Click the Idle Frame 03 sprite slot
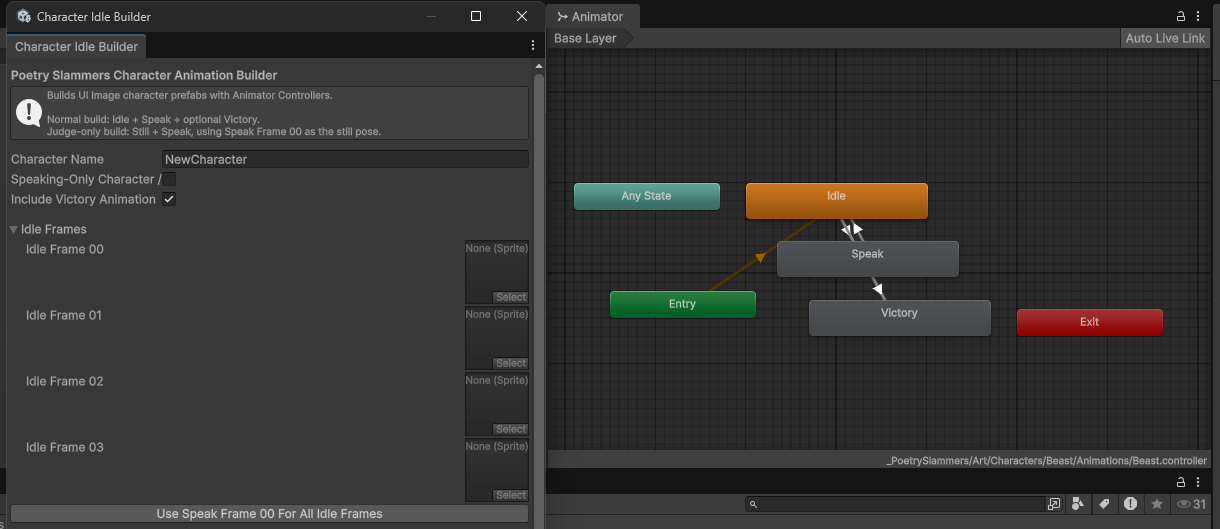 [x=496, y=469]
